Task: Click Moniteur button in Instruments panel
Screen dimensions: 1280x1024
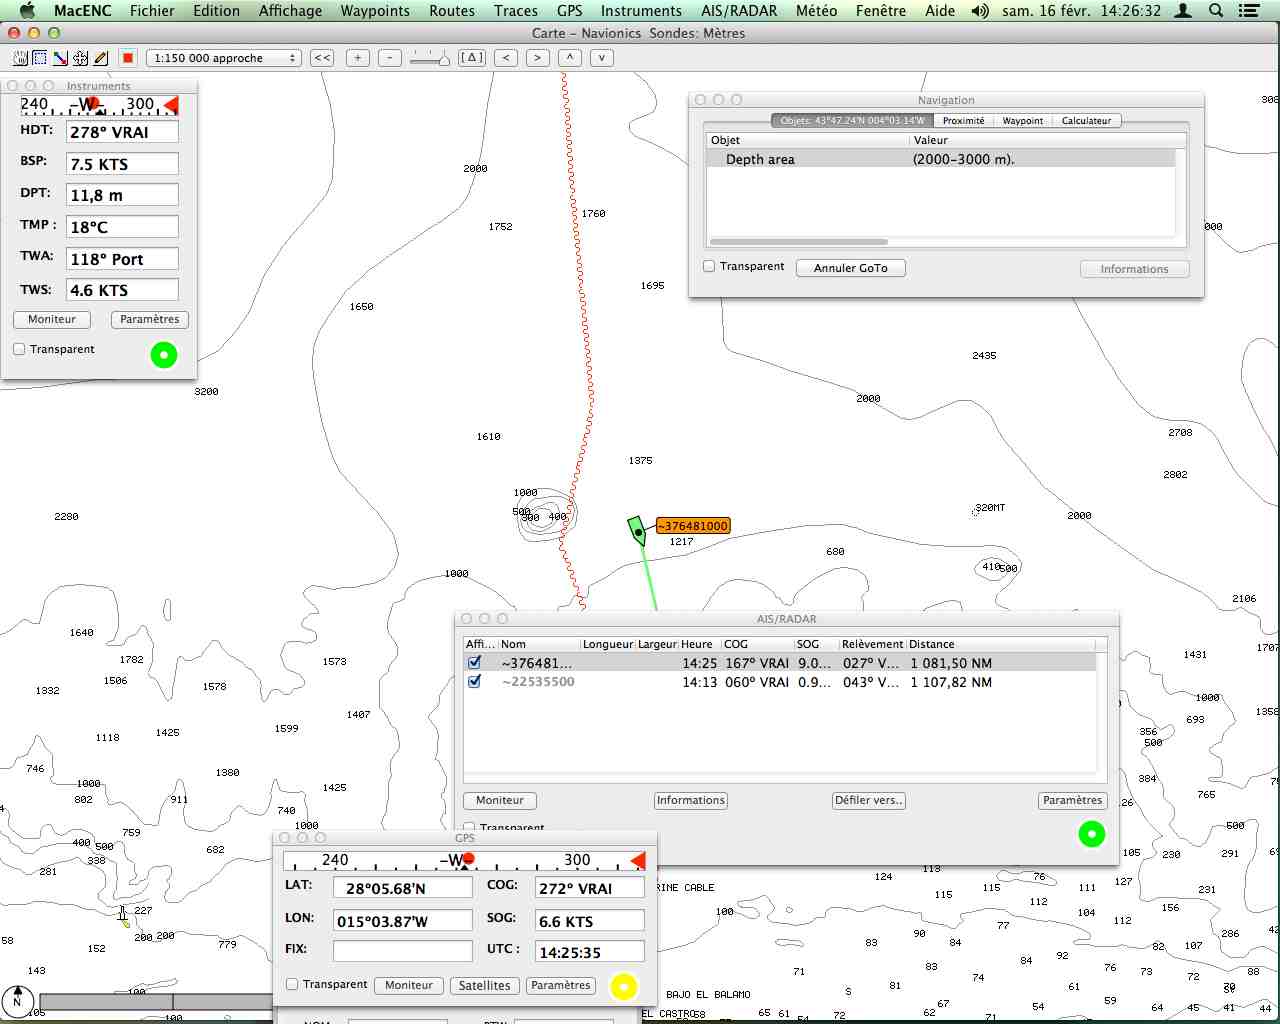Action: pyautogui.click(x=52, y=319)
